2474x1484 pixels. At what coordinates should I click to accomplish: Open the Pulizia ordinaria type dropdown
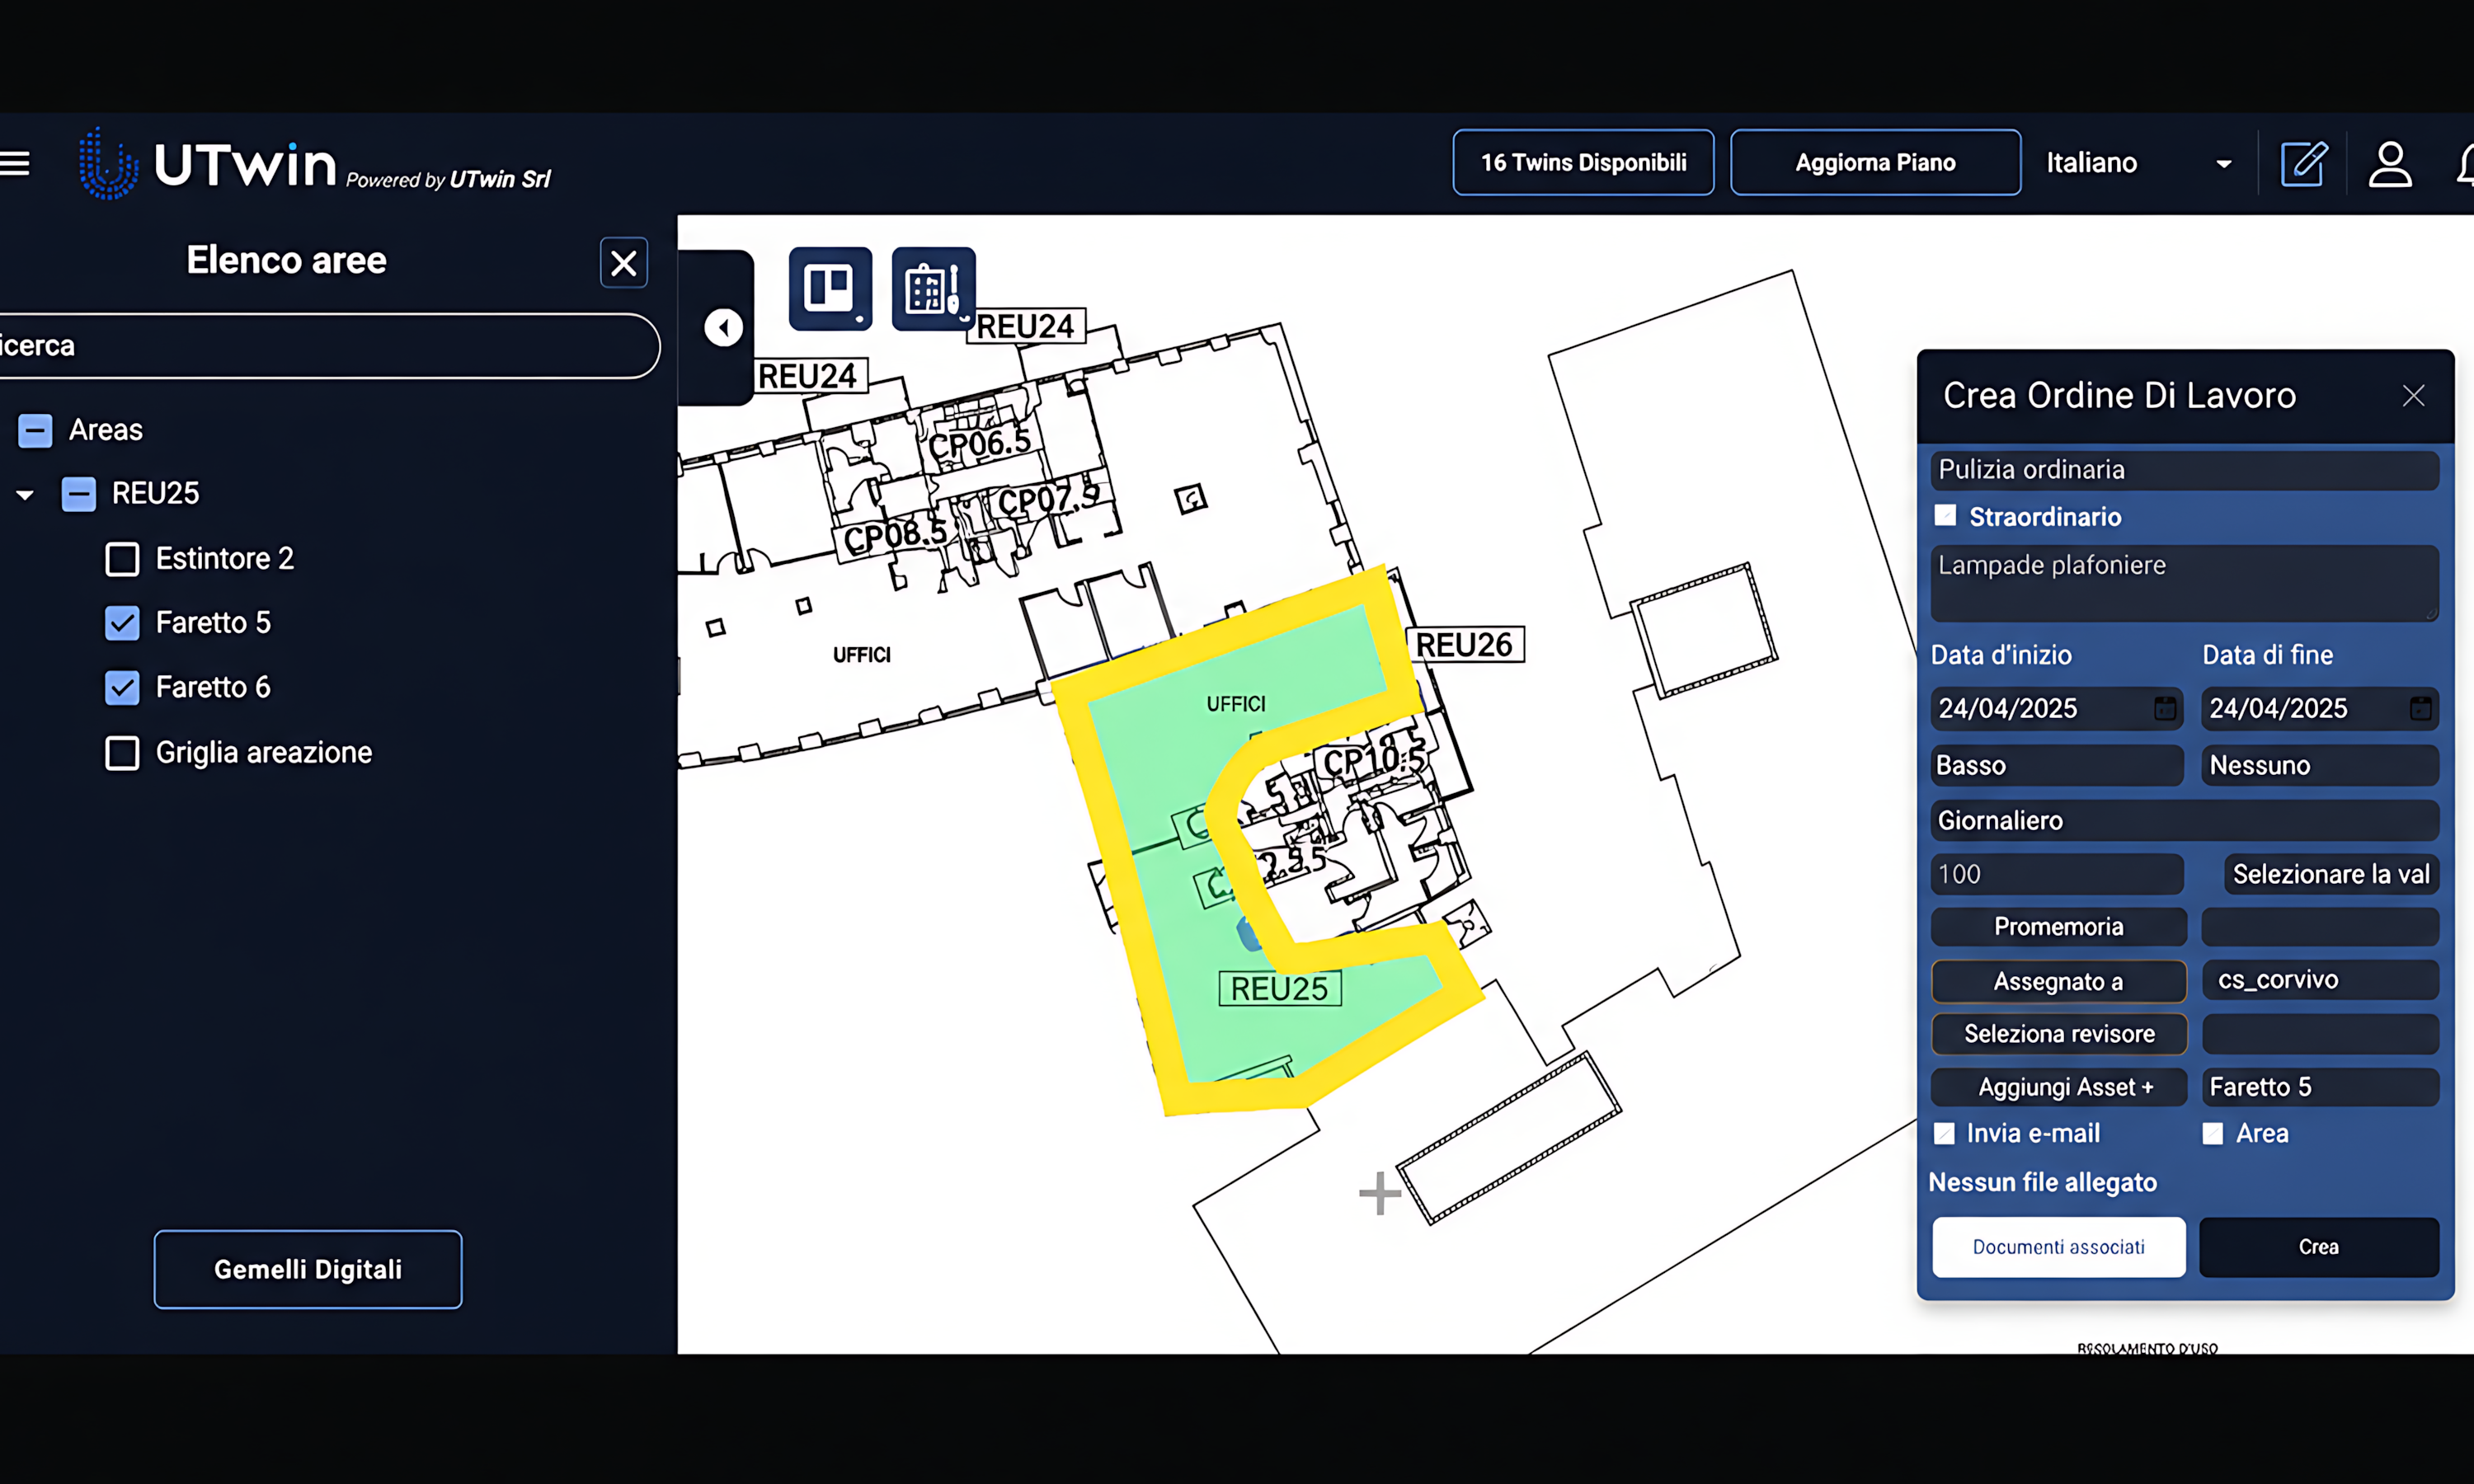(x=2184, y=470)
